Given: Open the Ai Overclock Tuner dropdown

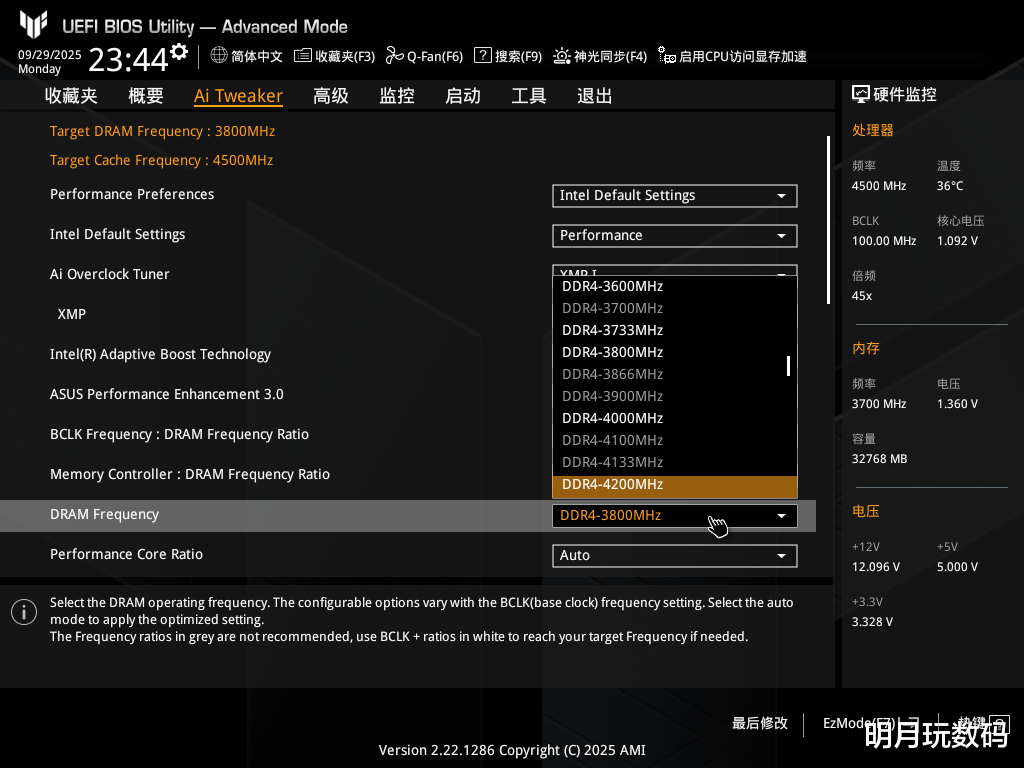Looking at the screenshot, I should pos(675,270).
